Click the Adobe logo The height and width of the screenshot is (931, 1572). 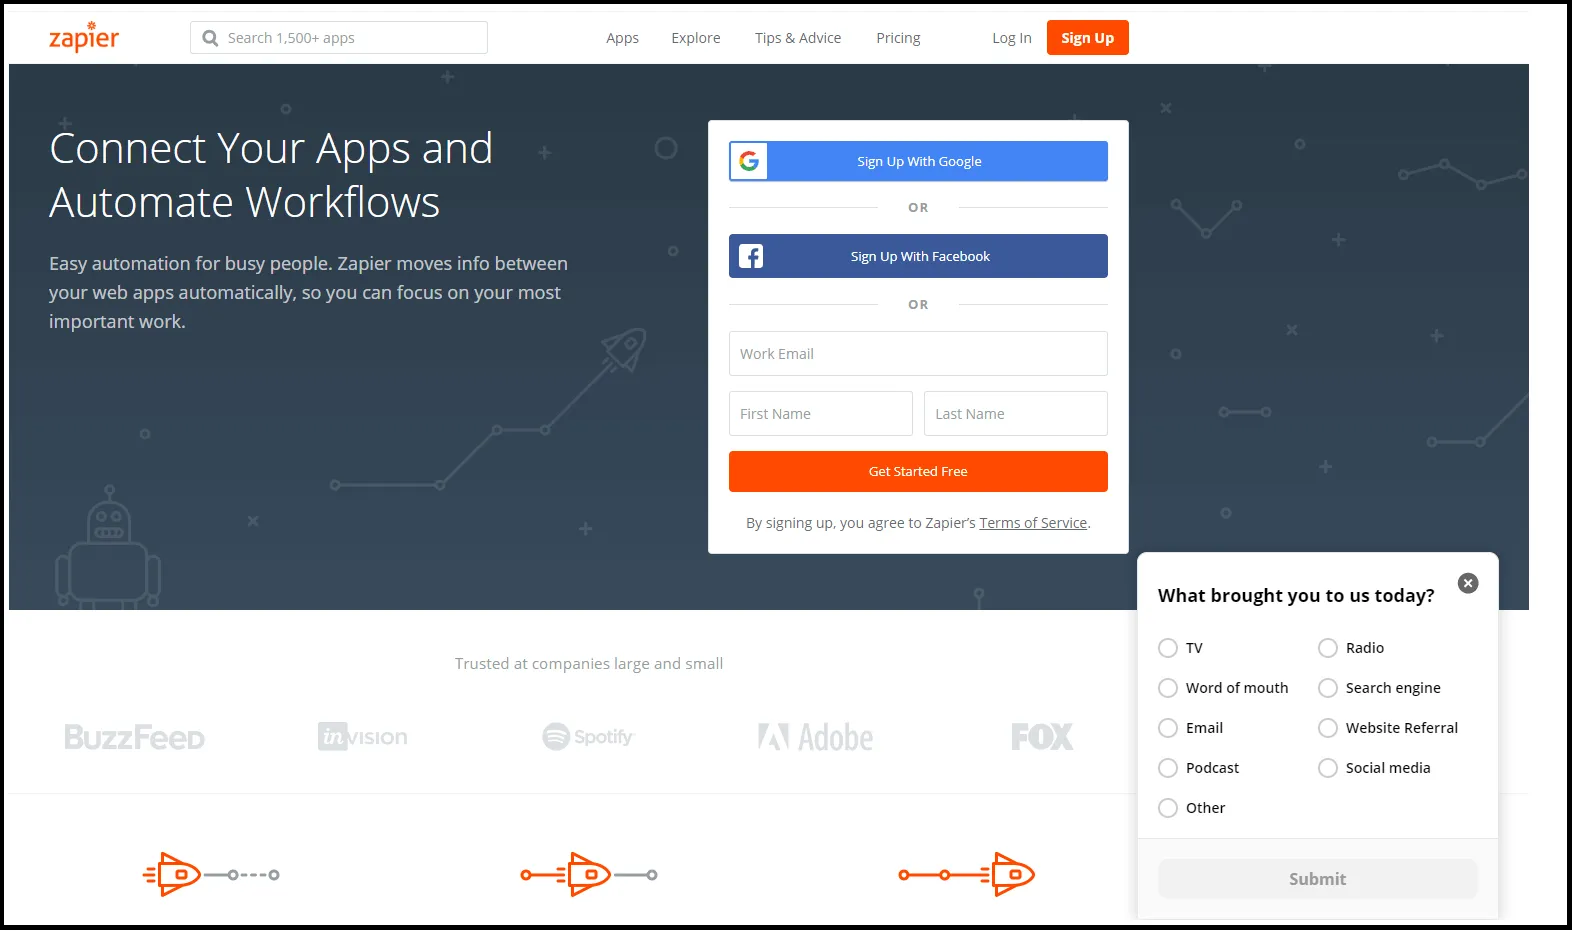815,737
